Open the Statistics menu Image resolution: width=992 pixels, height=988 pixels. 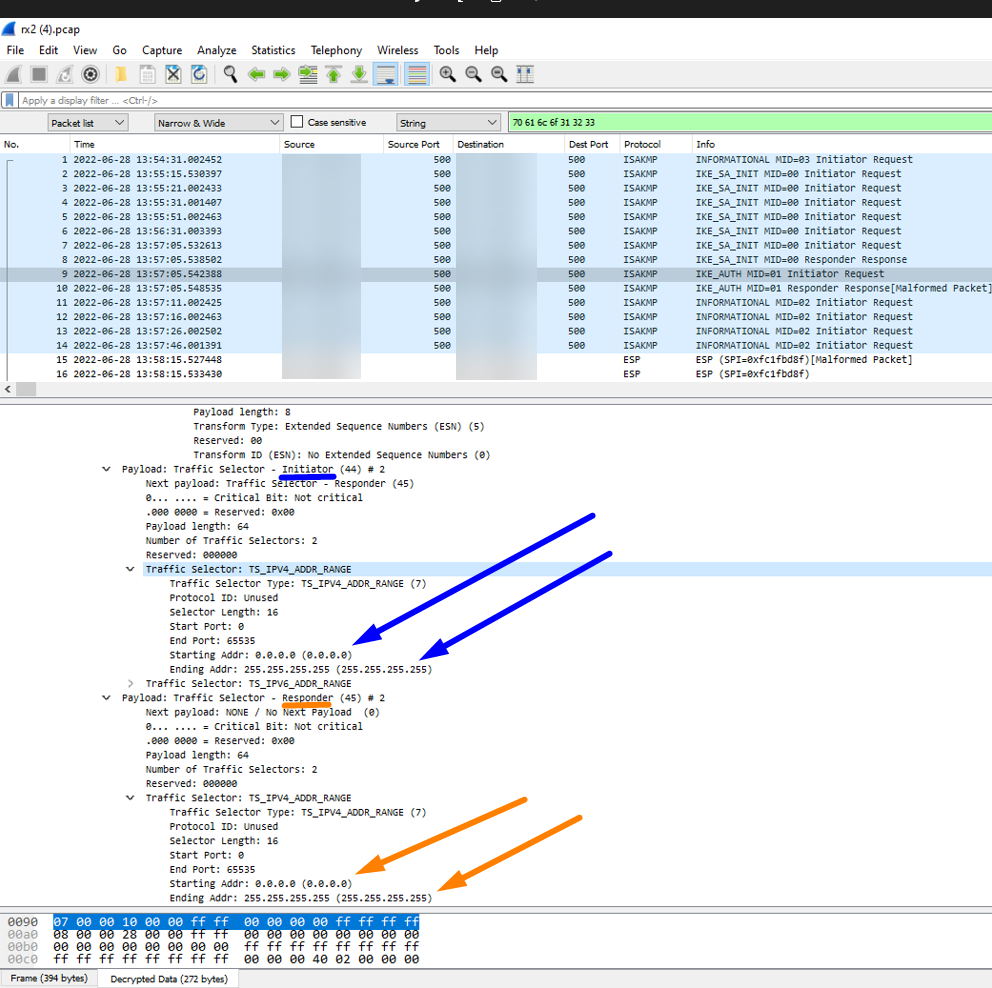[x=273, y=50]
